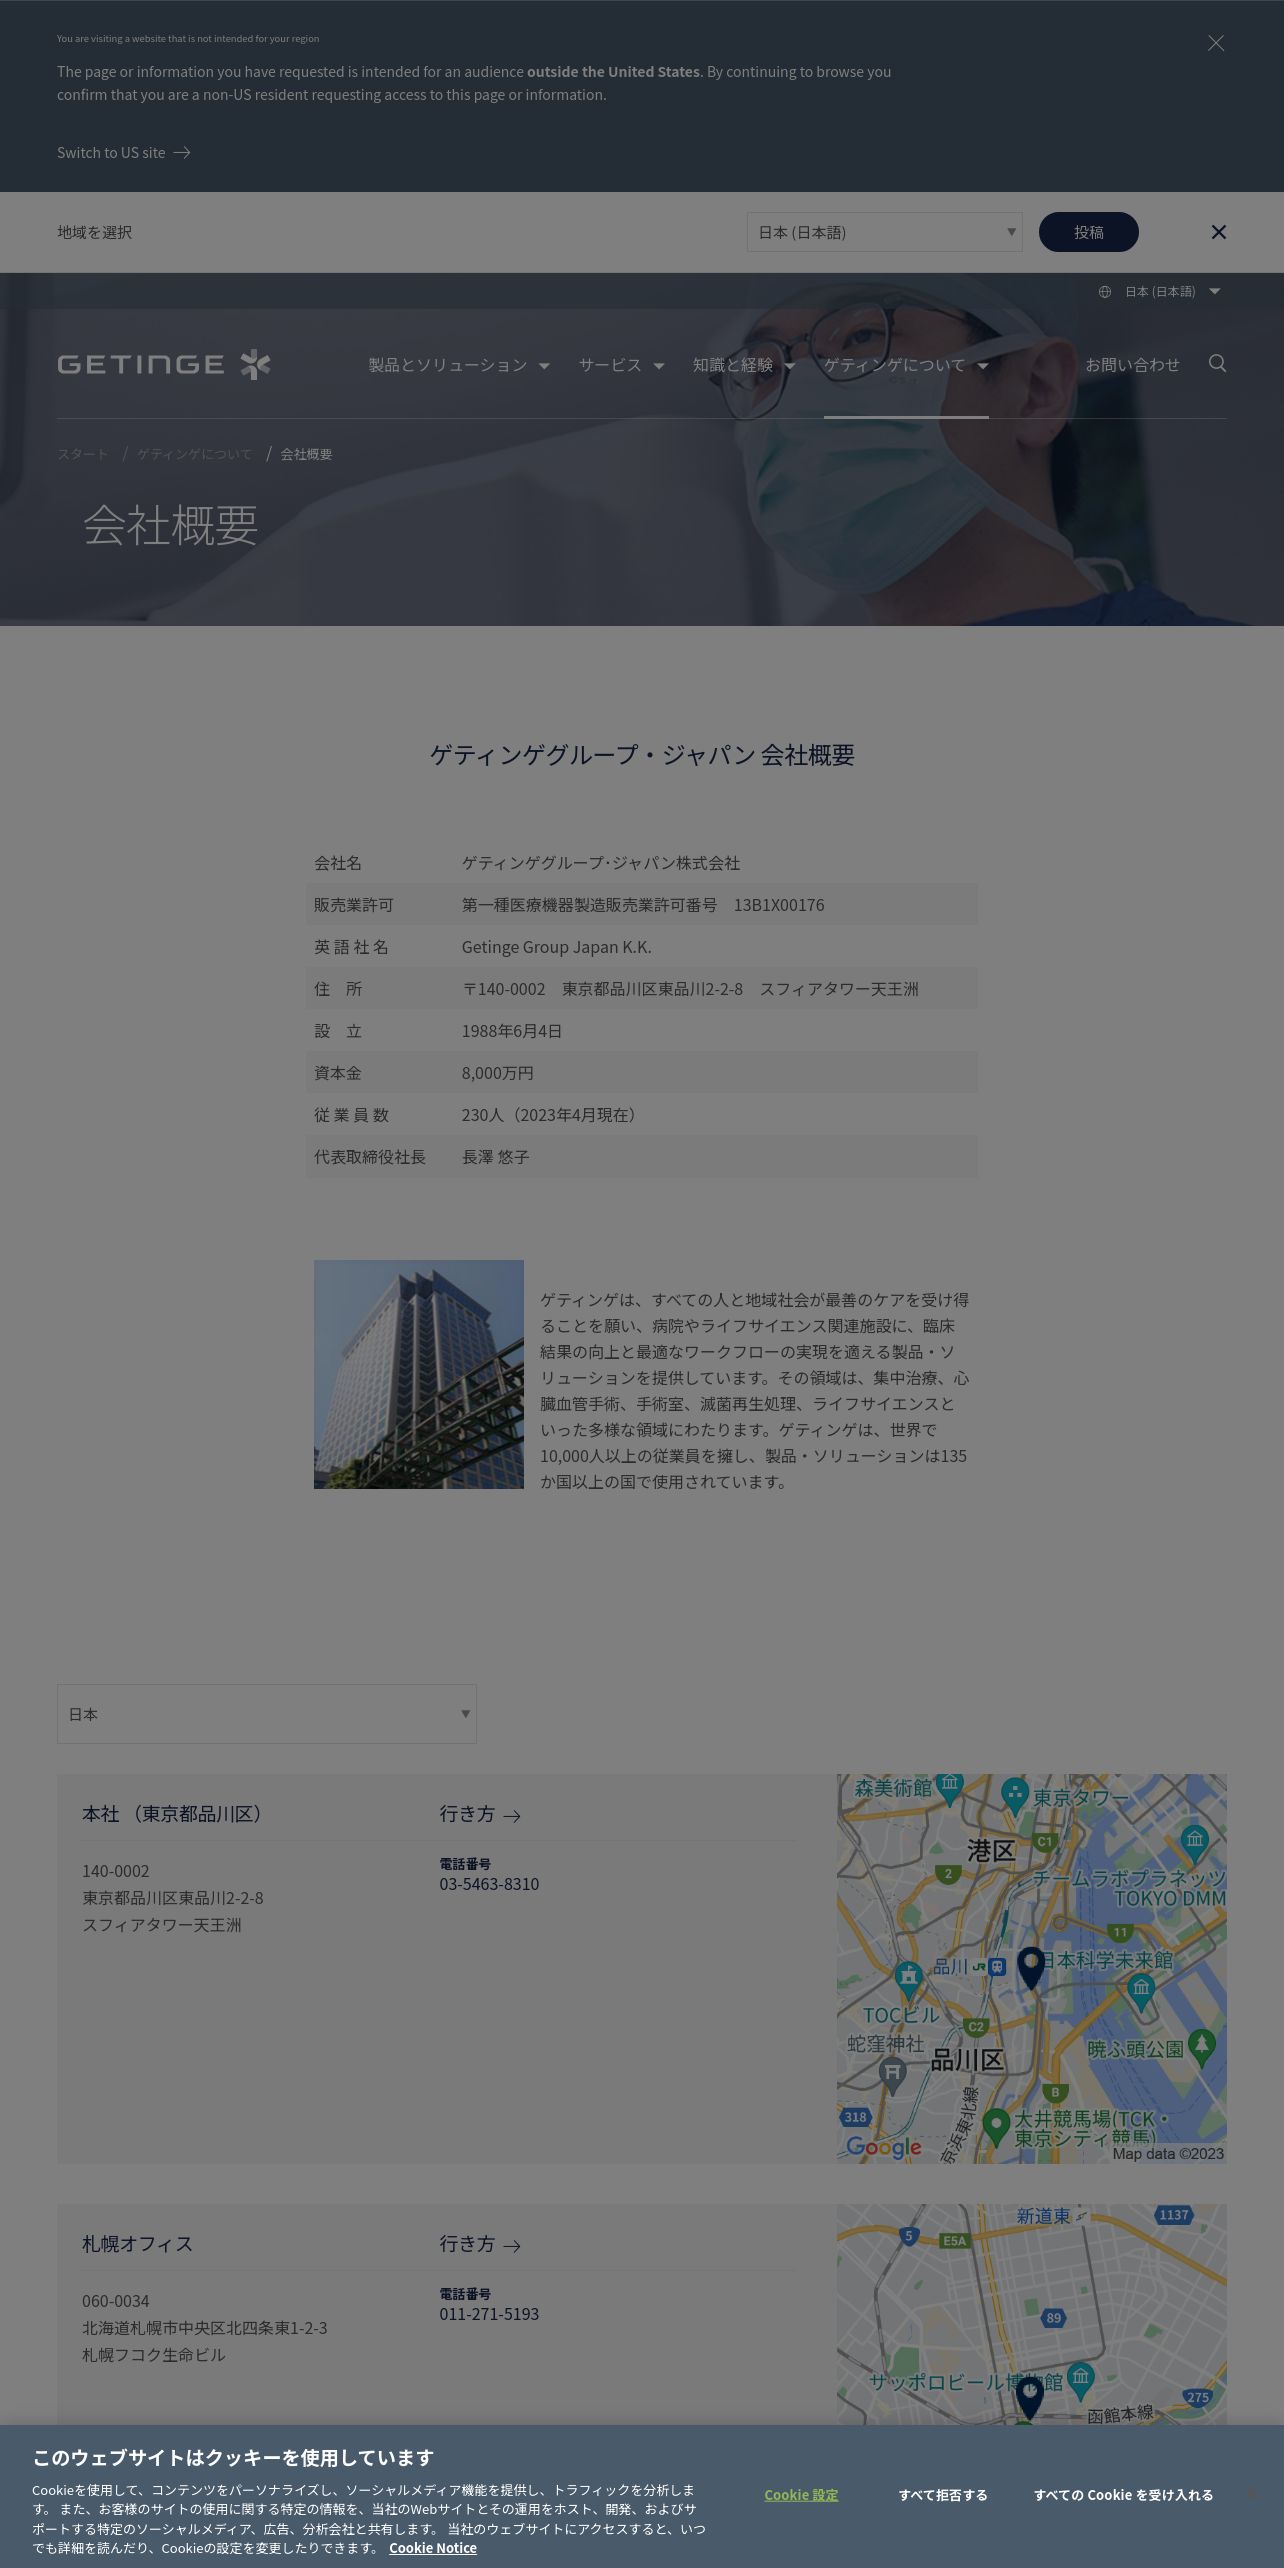Click the 森美術館 marker on map

[x=950, y=1788]
